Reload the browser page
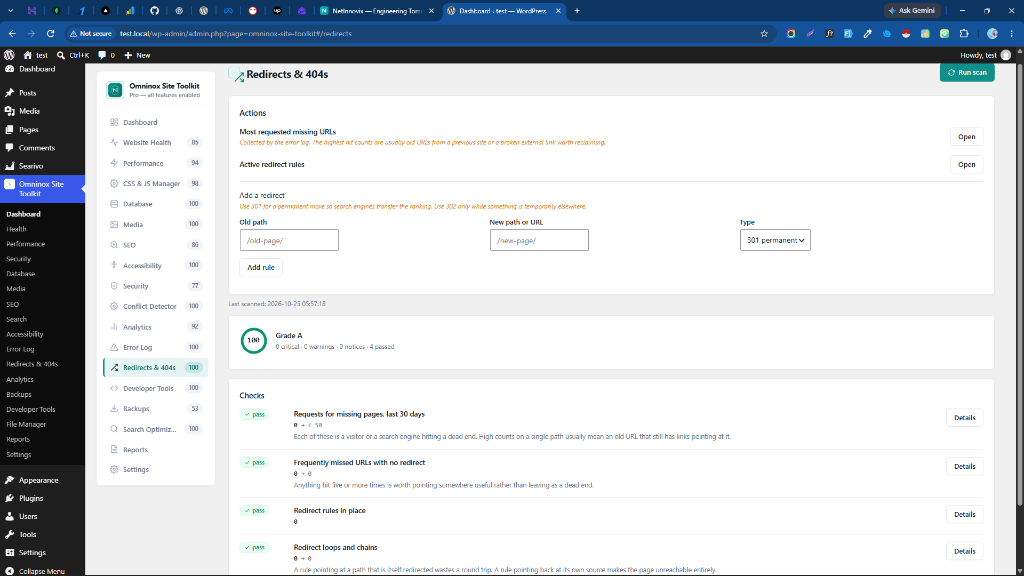Image resolution: width=1024 pixels, height=576 pixels. tap(50, 33)
